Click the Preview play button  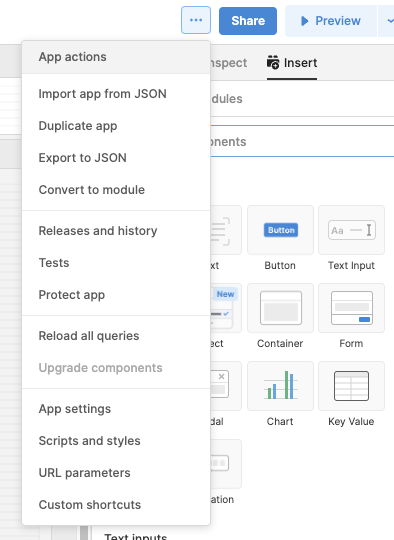tap(331, 21)
